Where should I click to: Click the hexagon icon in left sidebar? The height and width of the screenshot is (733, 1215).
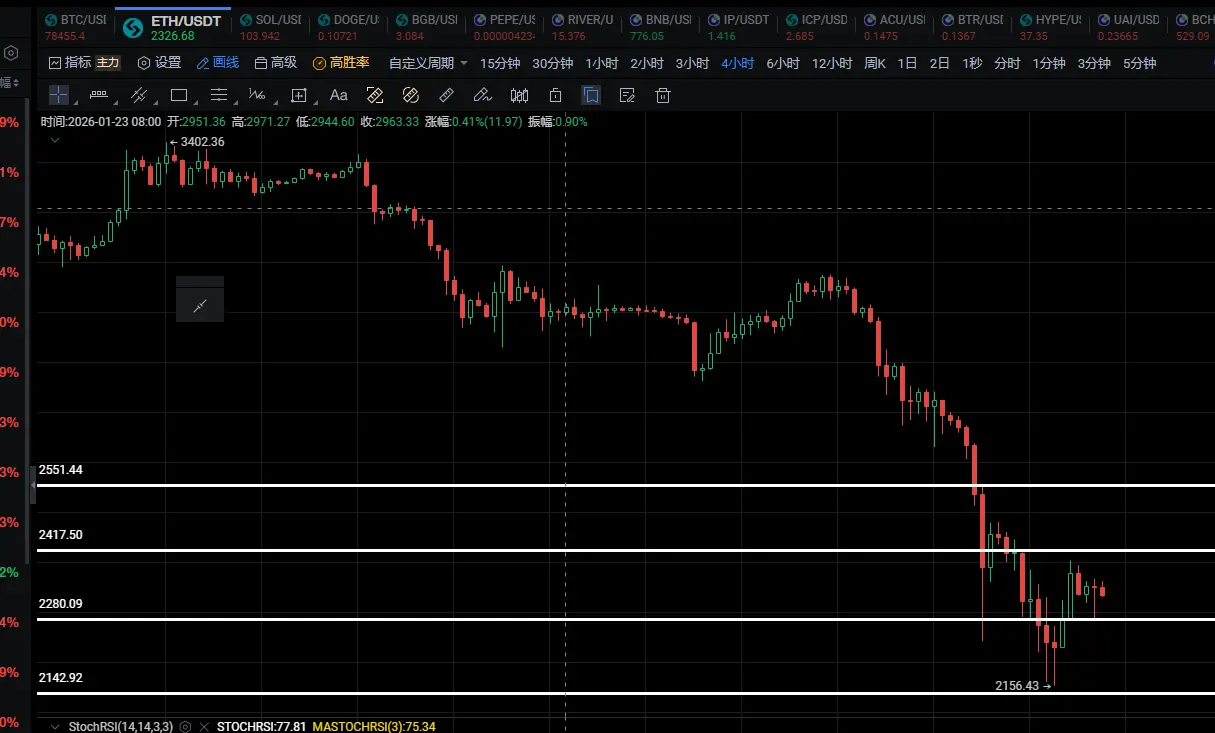click(x=10, y=53)
